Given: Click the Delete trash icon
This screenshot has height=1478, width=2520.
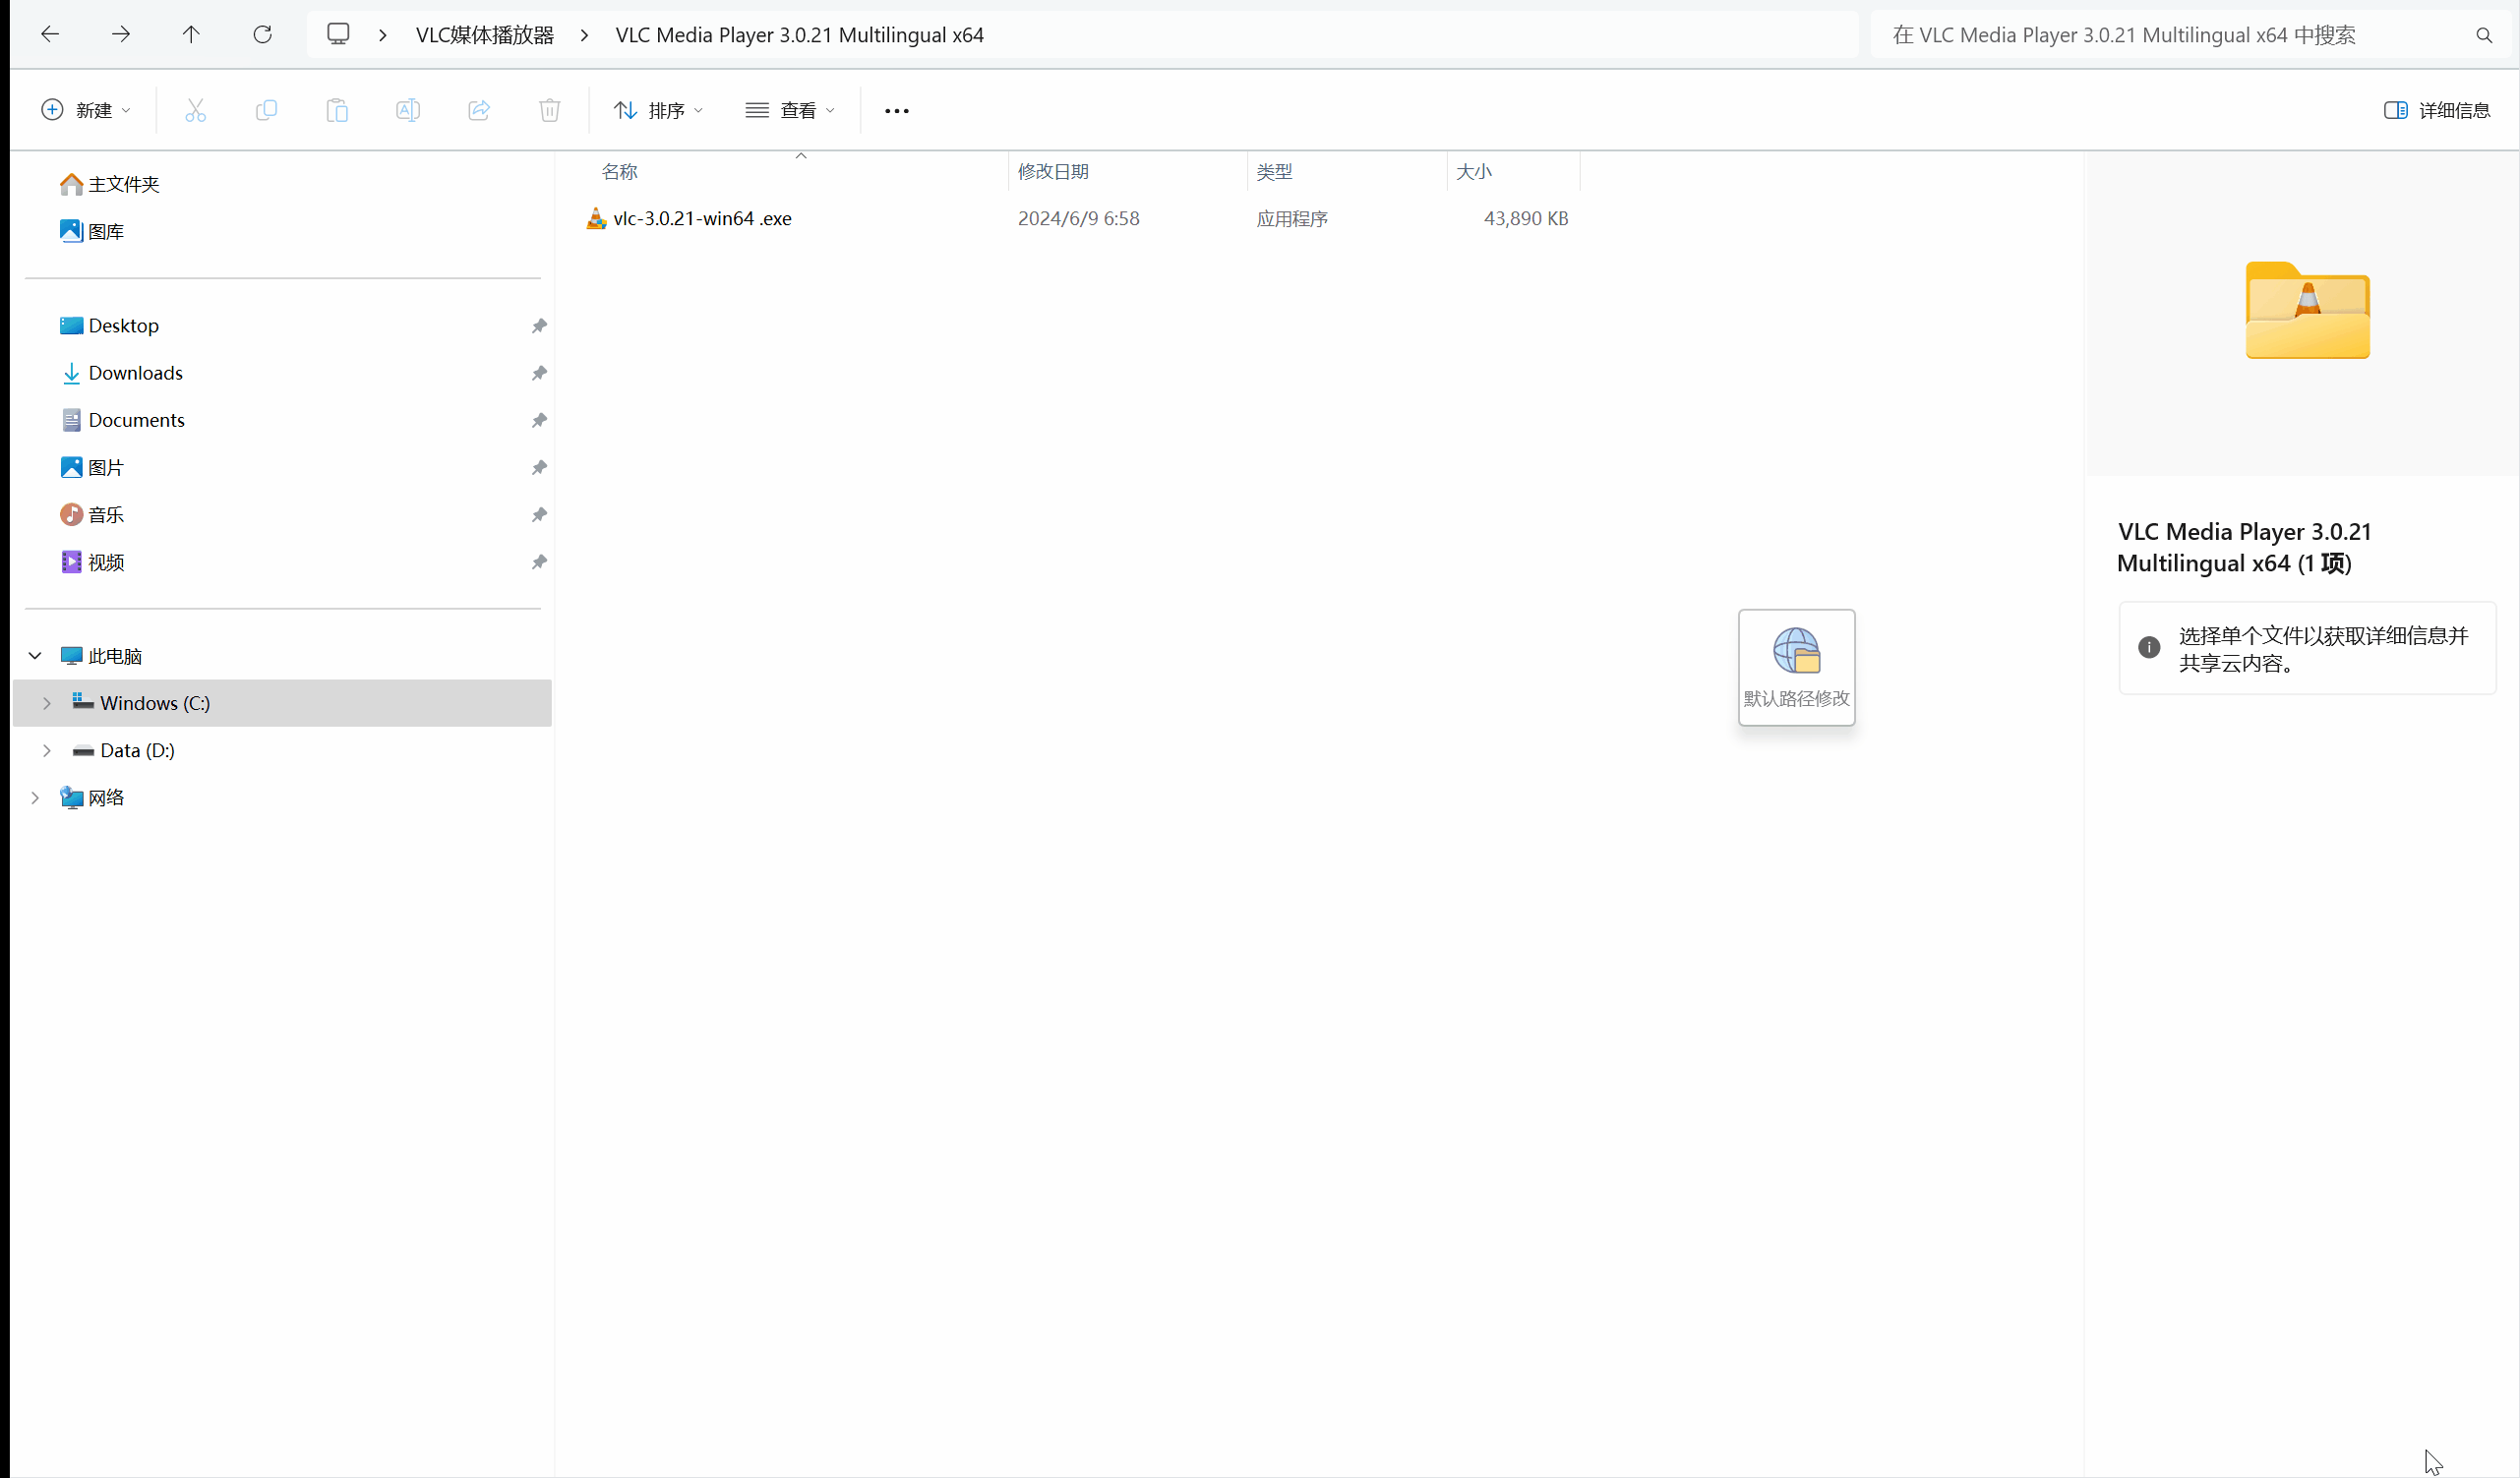Looking at the screenshot, I should (550, 110).
